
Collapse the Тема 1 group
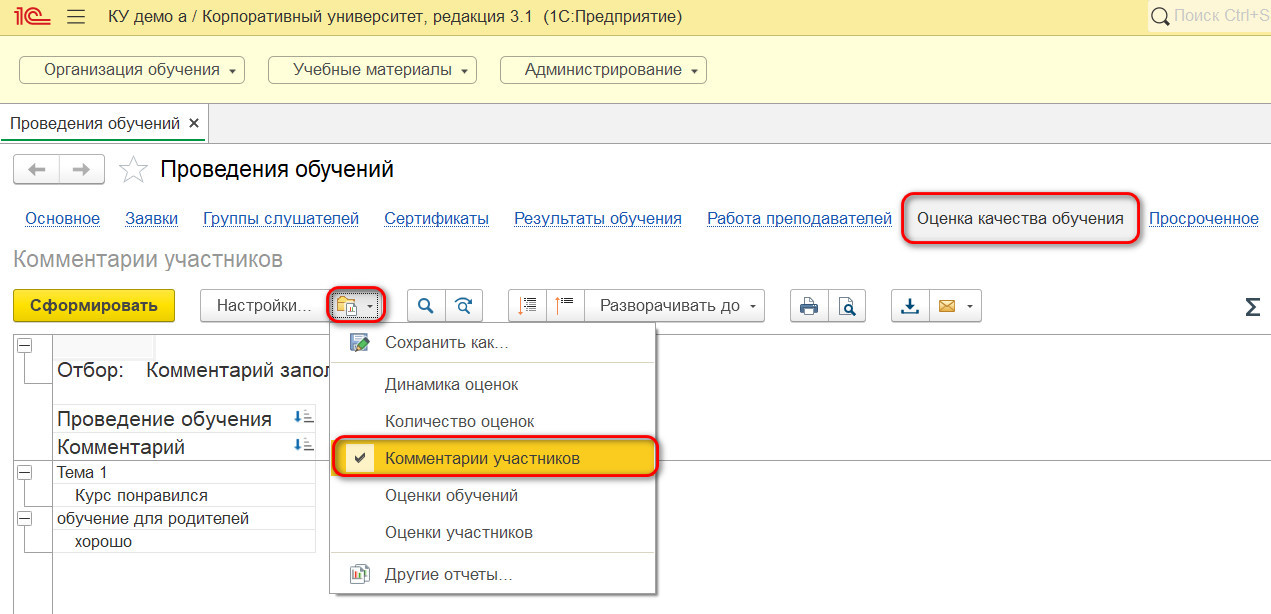[x=24, y=472]
